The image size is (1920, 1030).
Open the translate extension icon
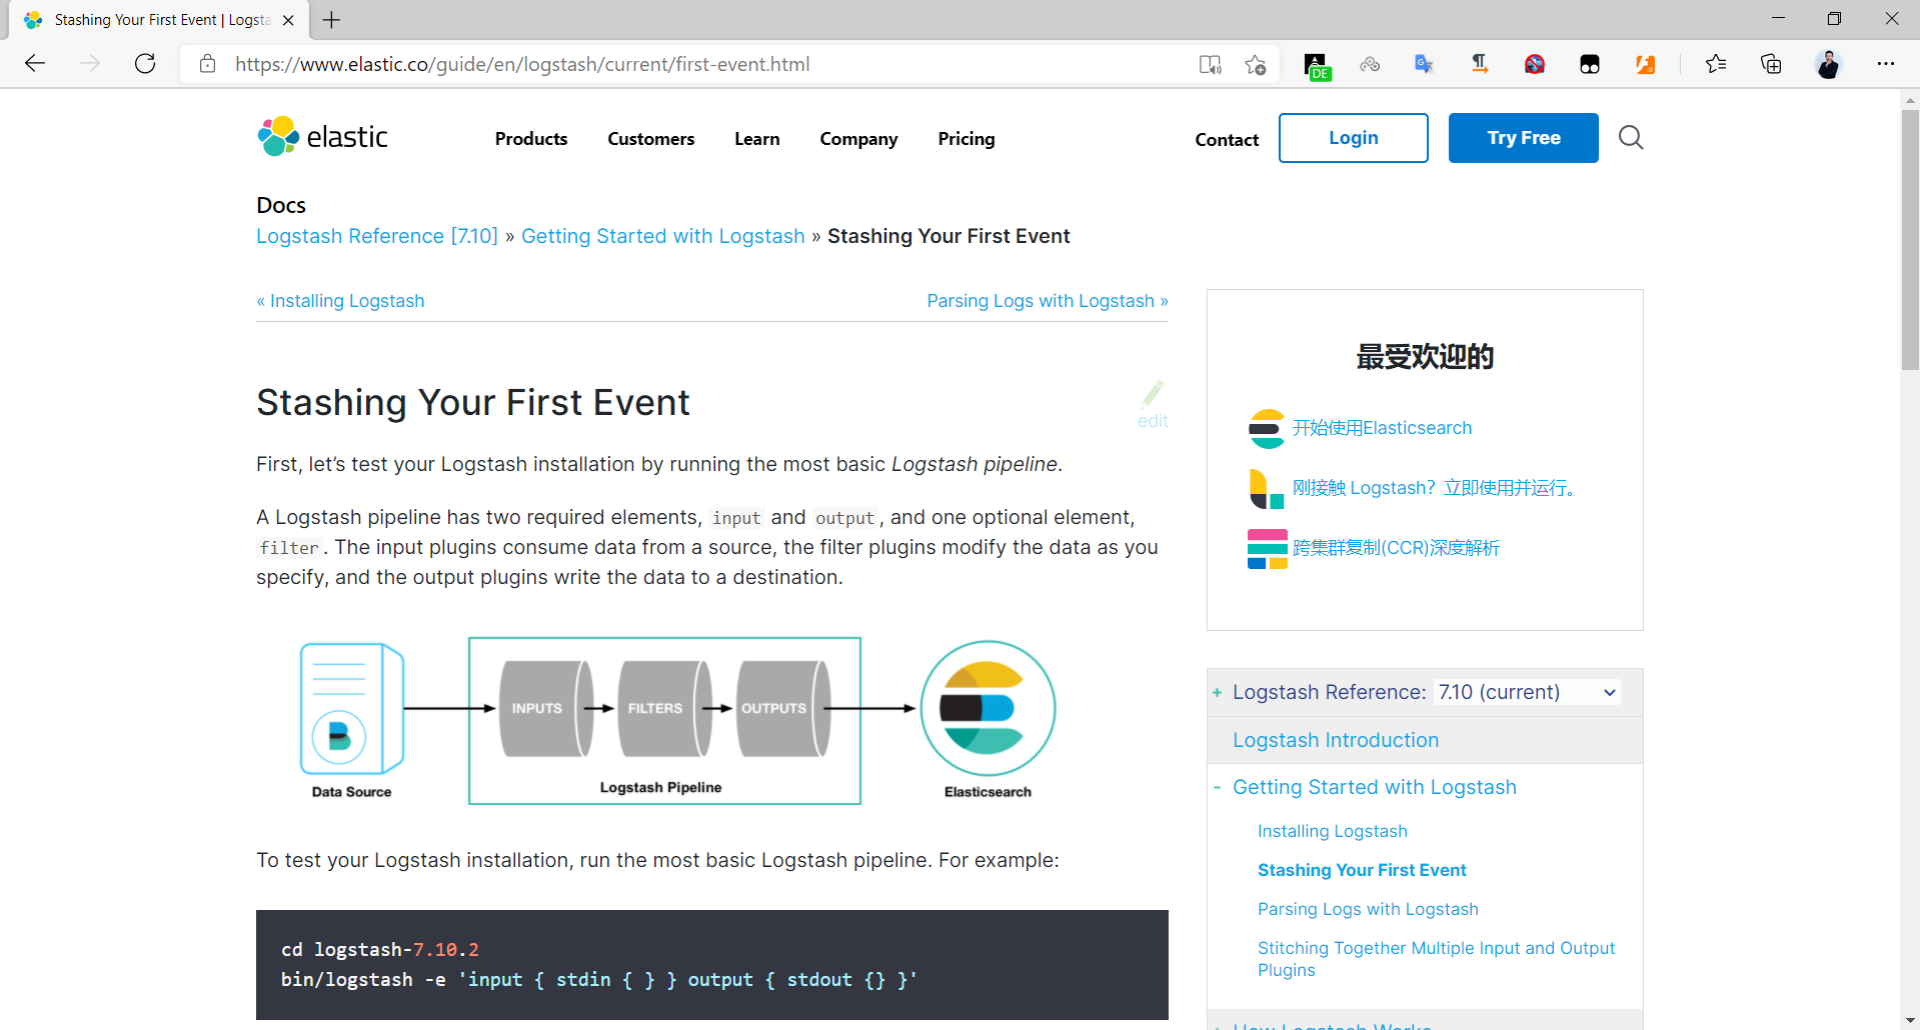1424,64
